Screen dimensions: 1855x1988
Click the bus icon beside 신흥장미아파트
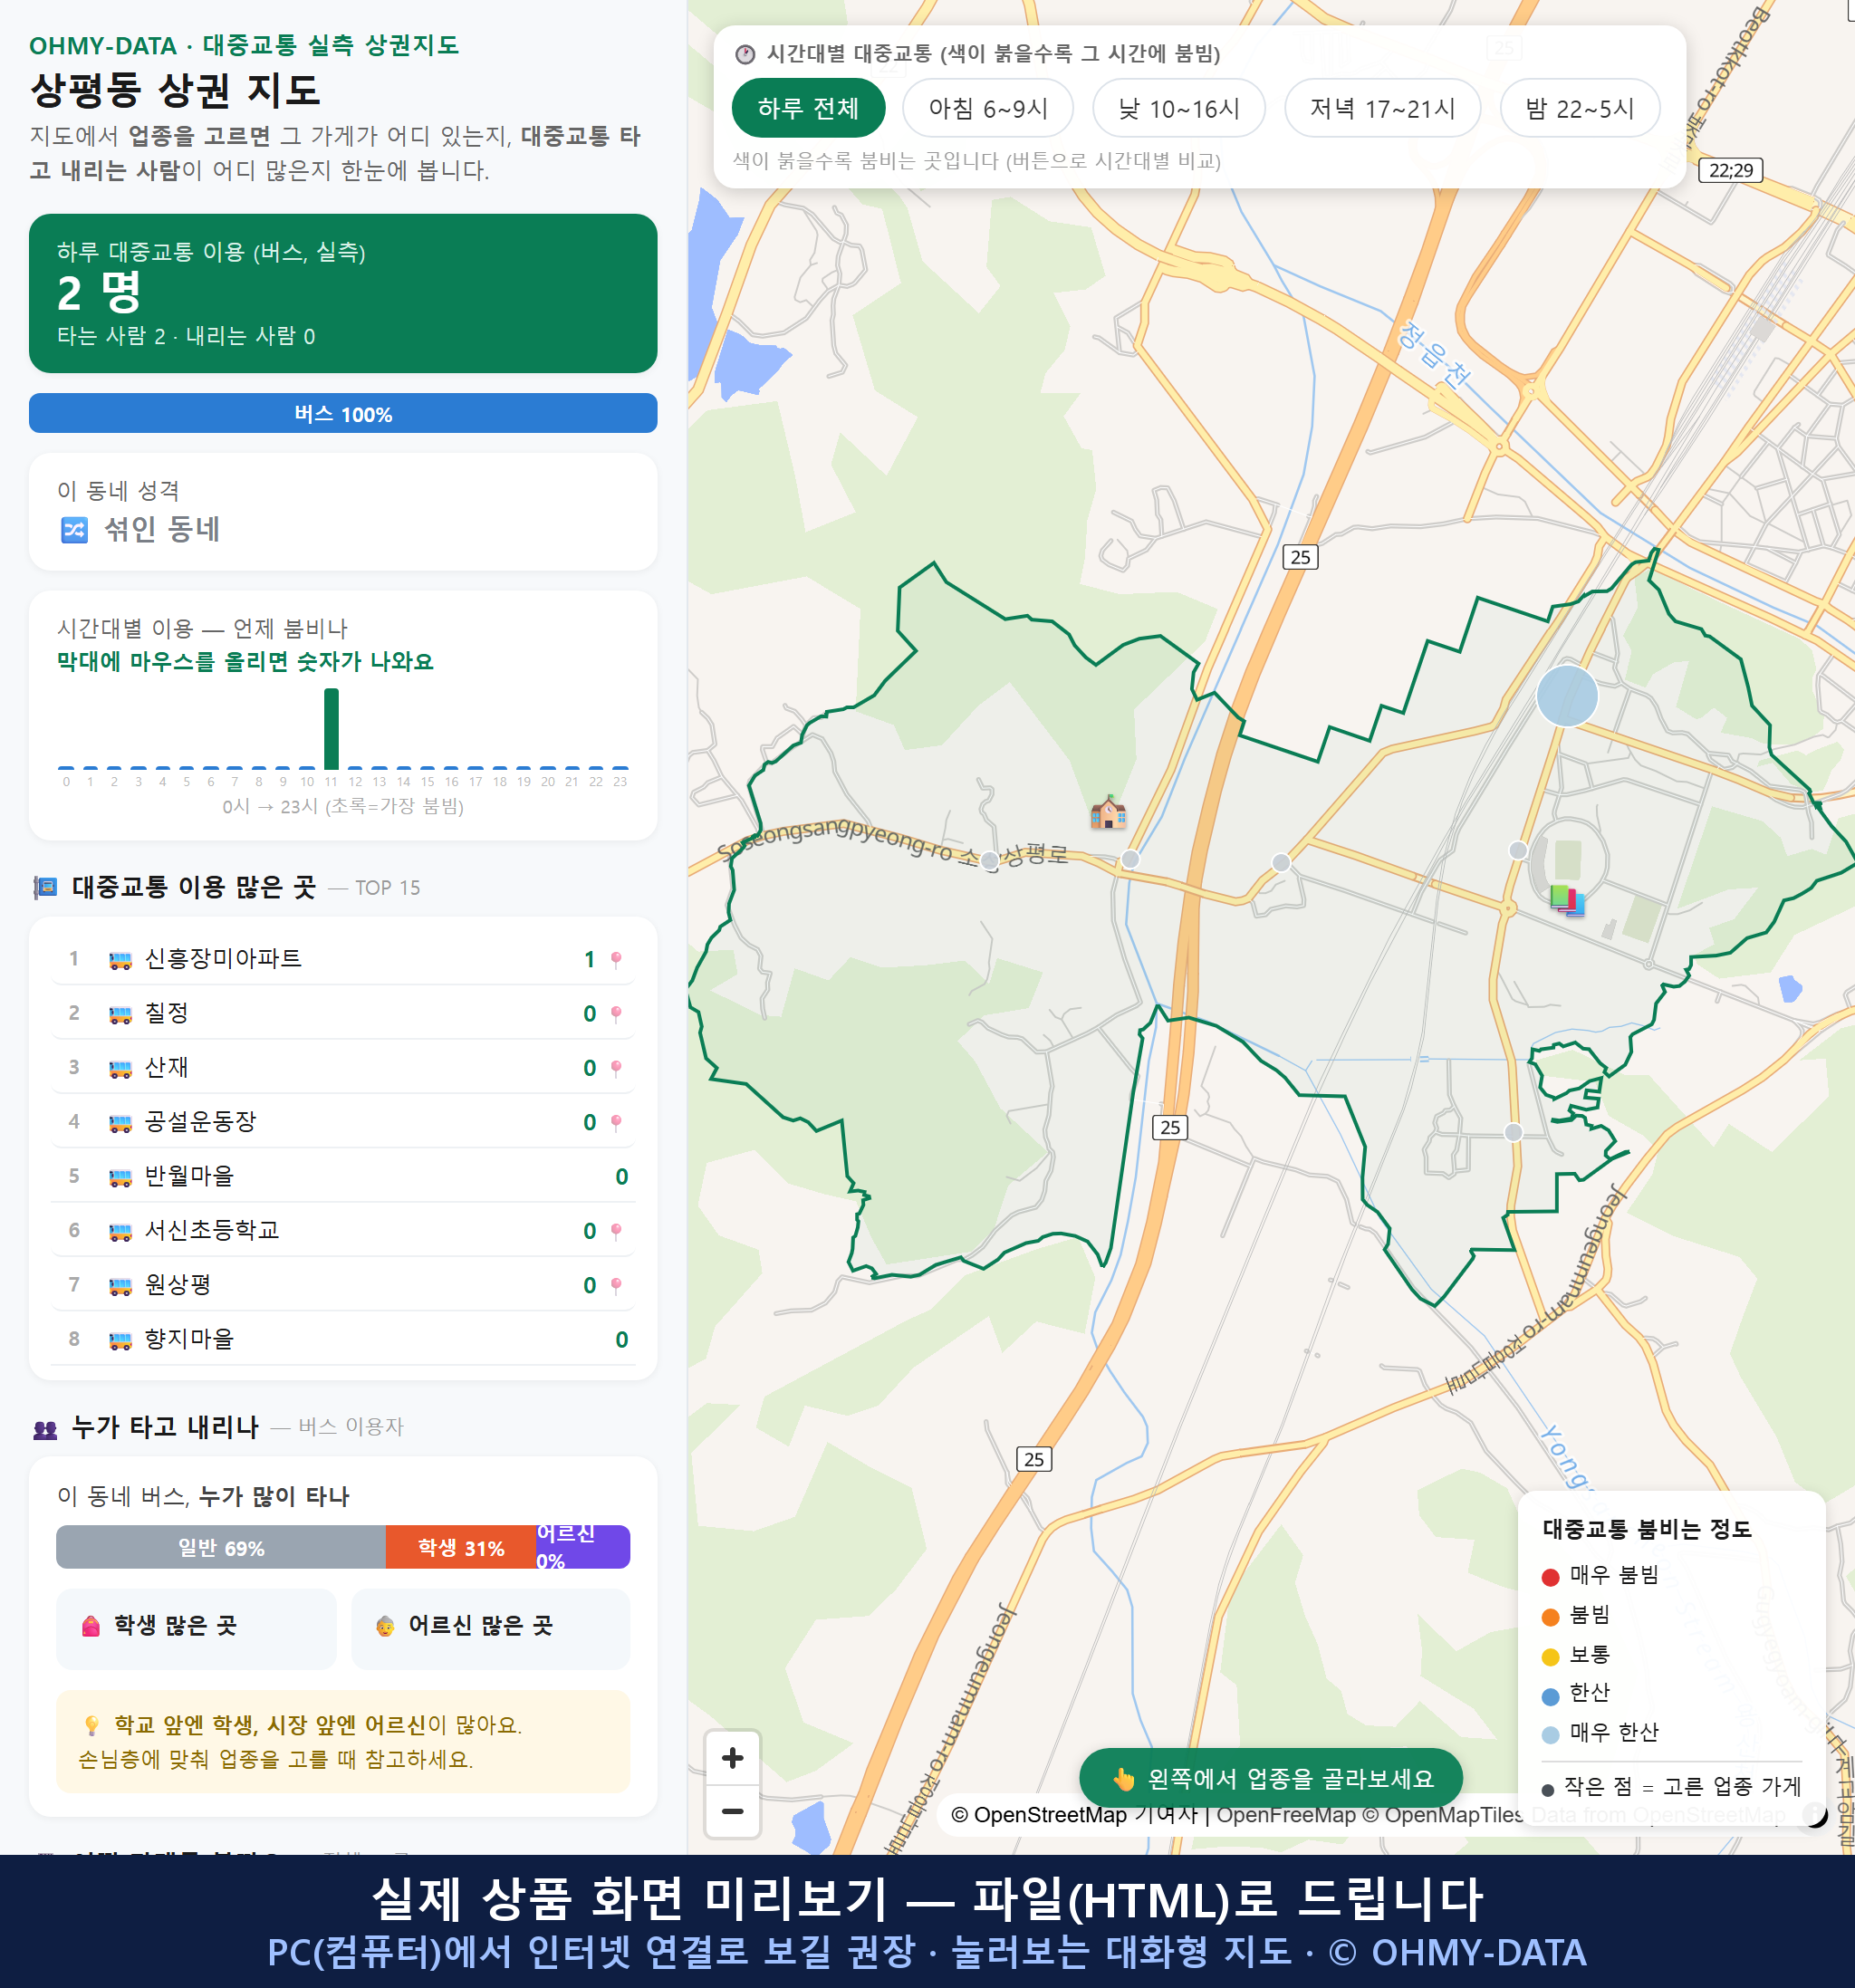pos(120,960)
